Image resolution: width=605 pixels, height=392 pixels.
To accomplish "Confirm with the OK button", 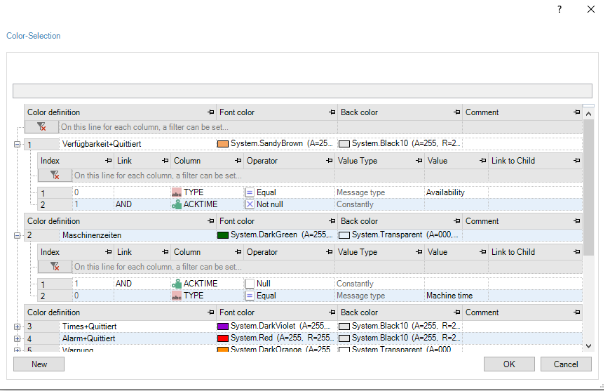I will (x=509, y=364).
